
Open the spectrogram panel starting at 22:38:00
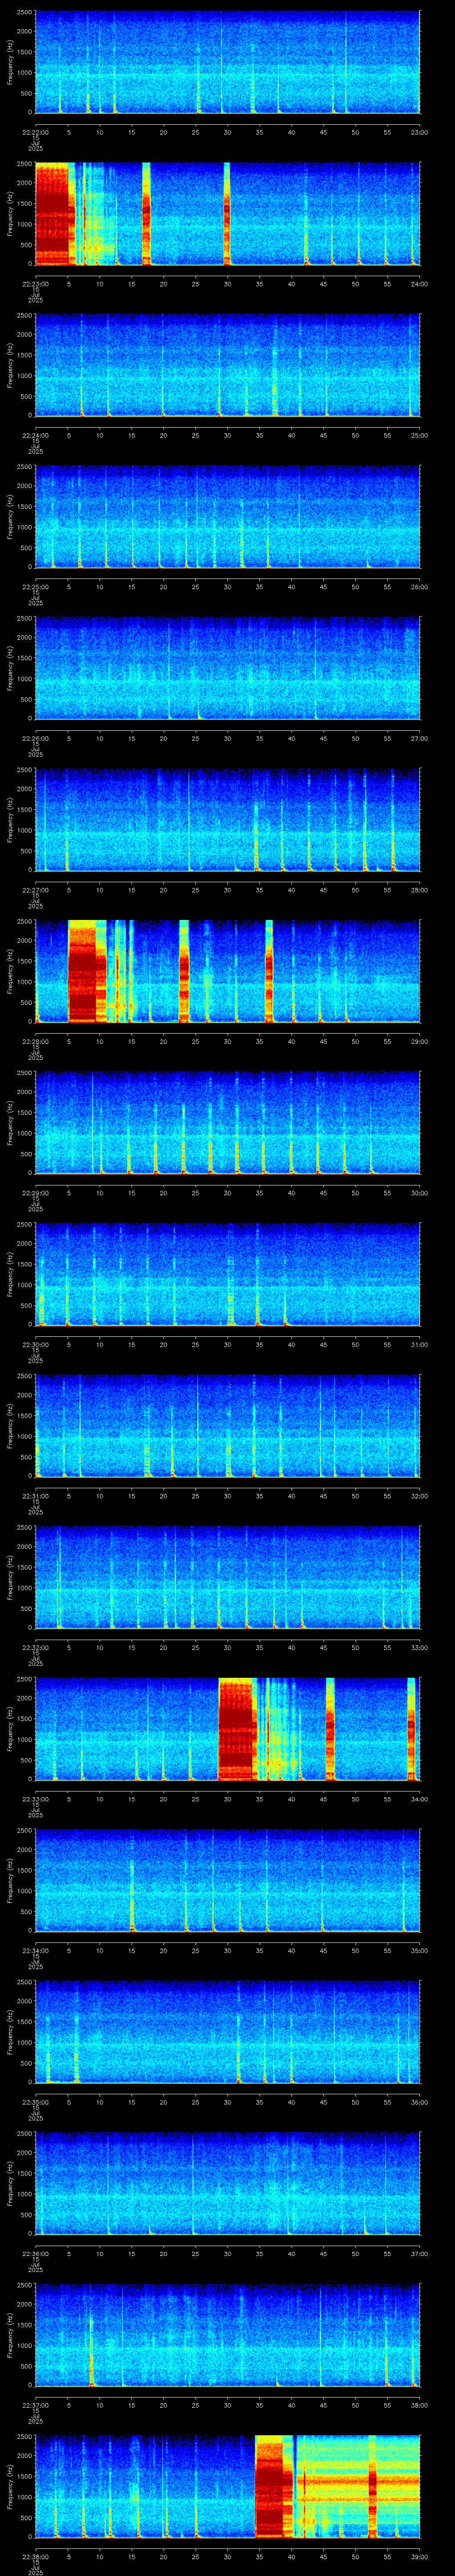pyautogui.click(x=228, y=2486)
